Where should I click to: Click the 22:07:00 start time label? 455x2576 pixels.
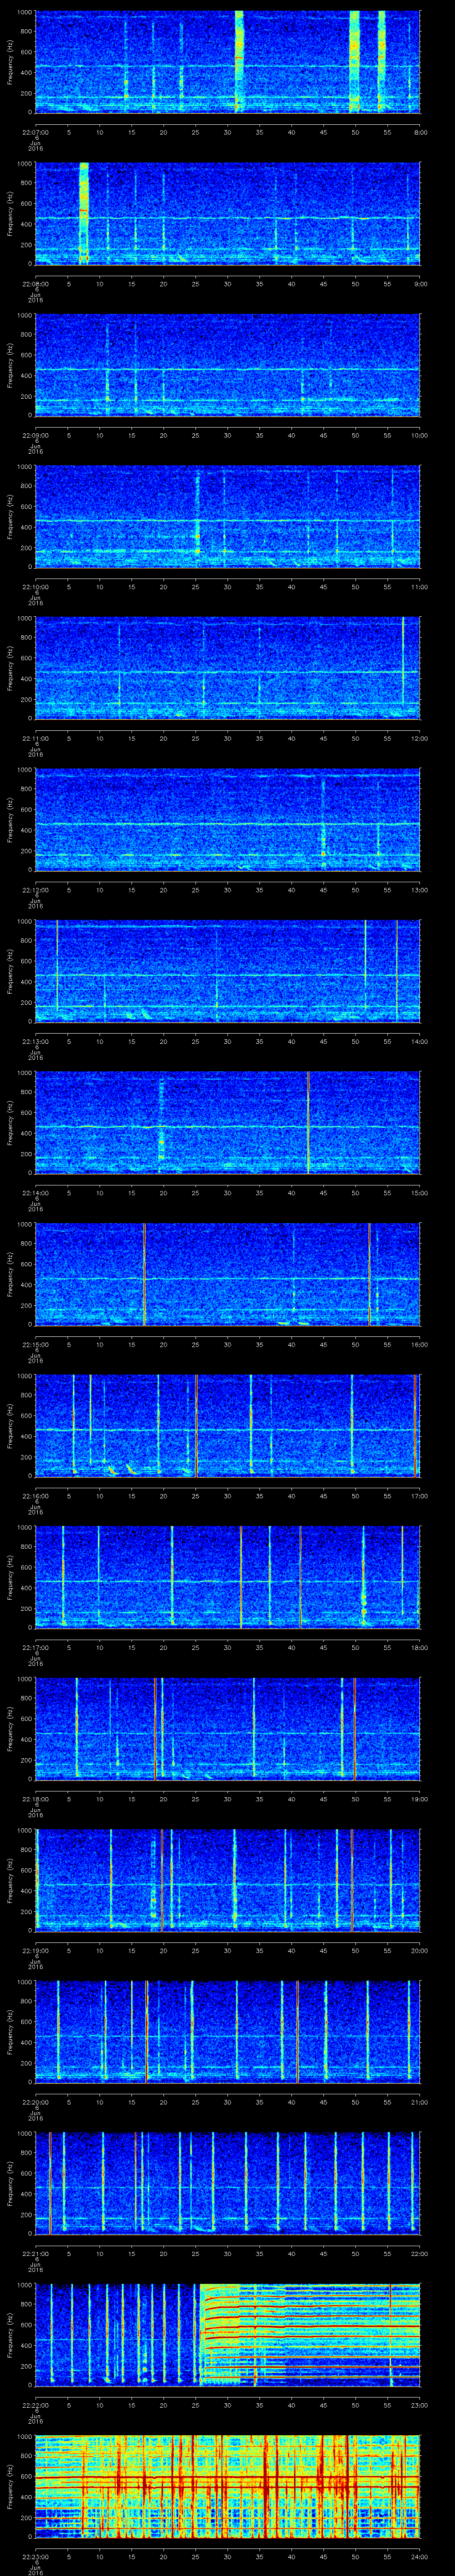35,132
